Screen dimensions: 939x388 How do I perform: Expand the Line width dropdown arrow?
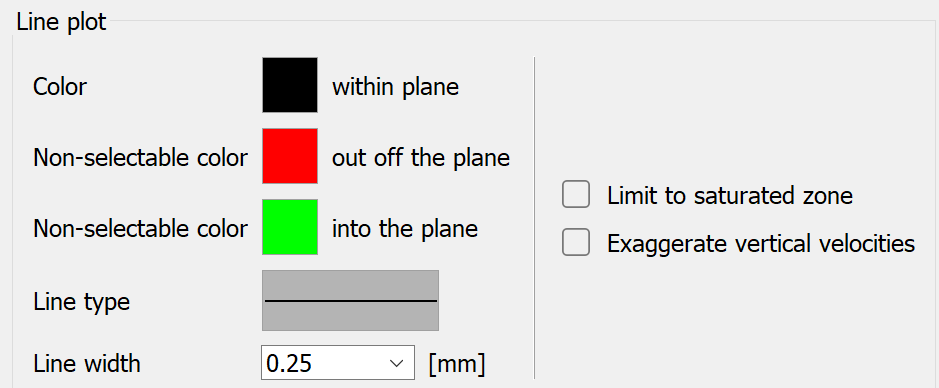(x=396, y=363)
